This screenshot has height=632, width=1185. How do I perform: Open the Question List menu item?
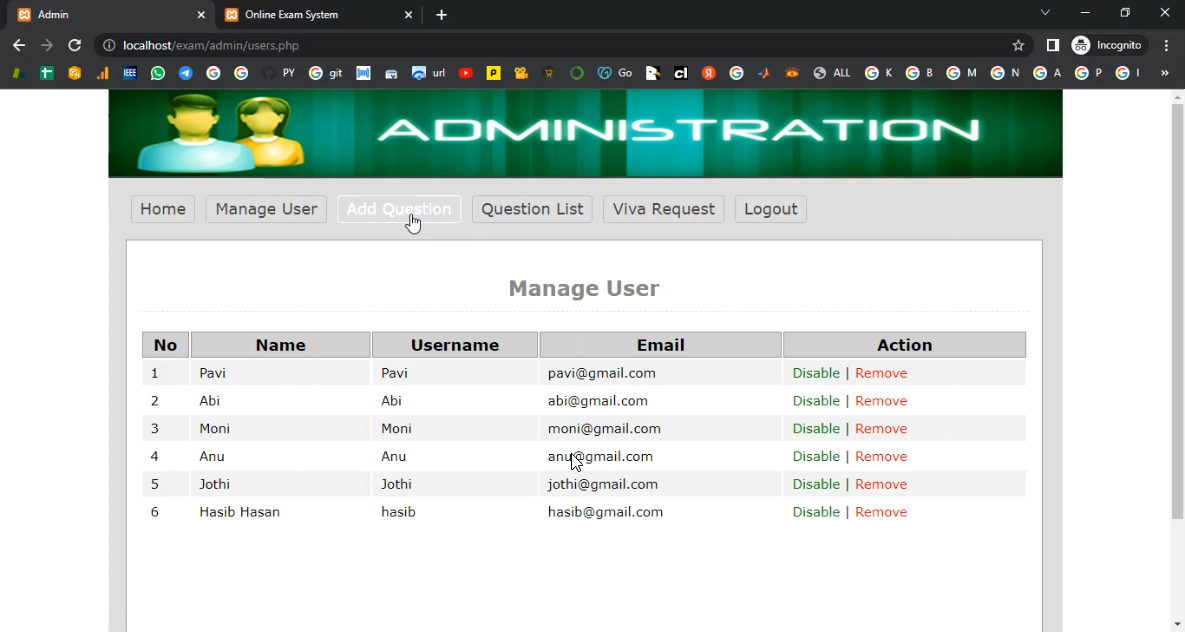[532, 209]
